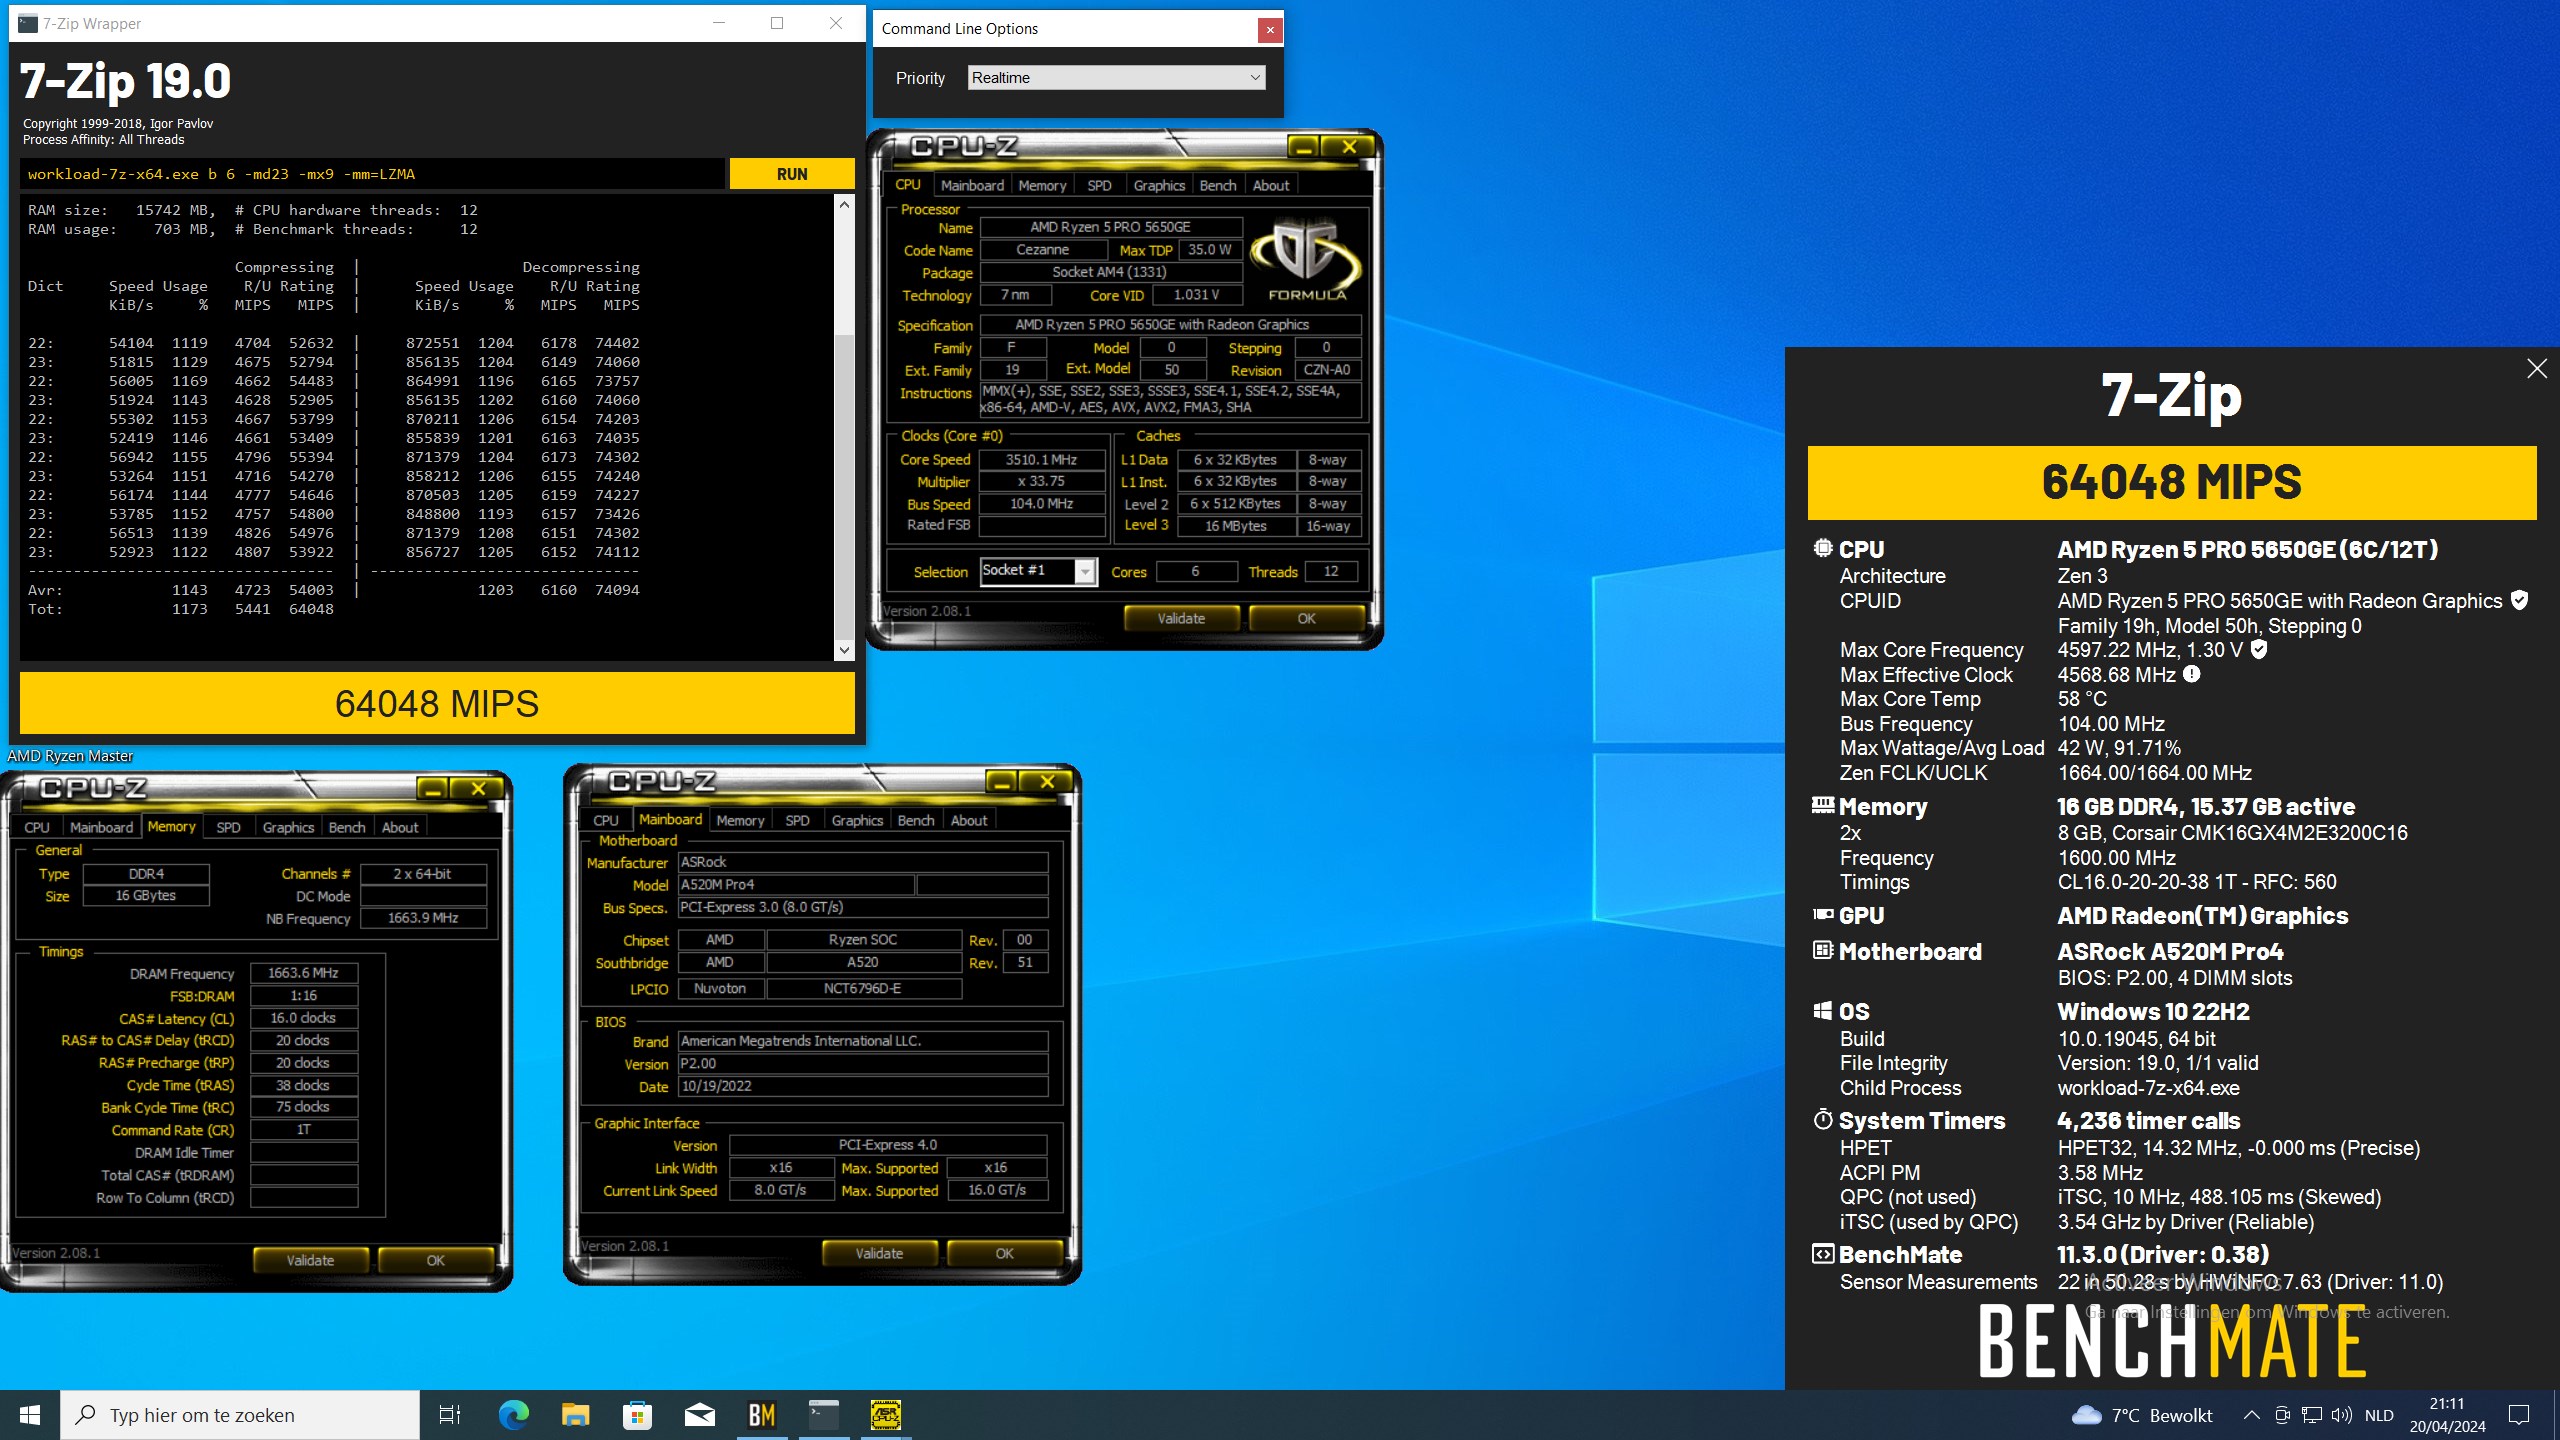Click OK in the CPU-Z Mainboard window

[x=1004, y=1253]
